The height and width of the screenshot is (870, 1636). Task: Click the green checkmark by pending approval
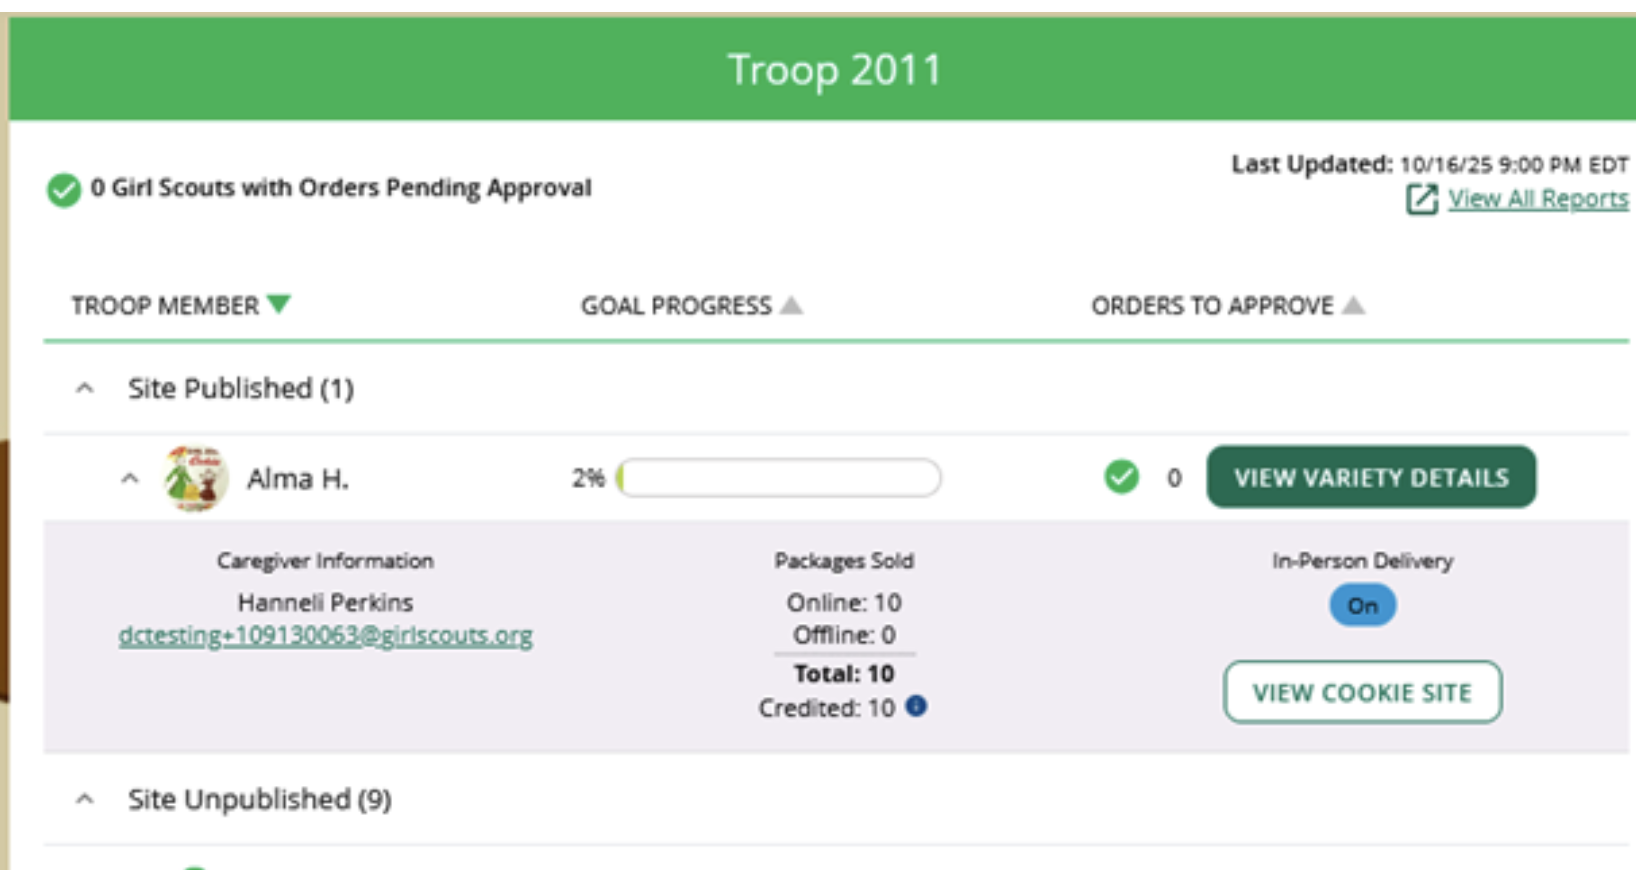tap(64, 189)
